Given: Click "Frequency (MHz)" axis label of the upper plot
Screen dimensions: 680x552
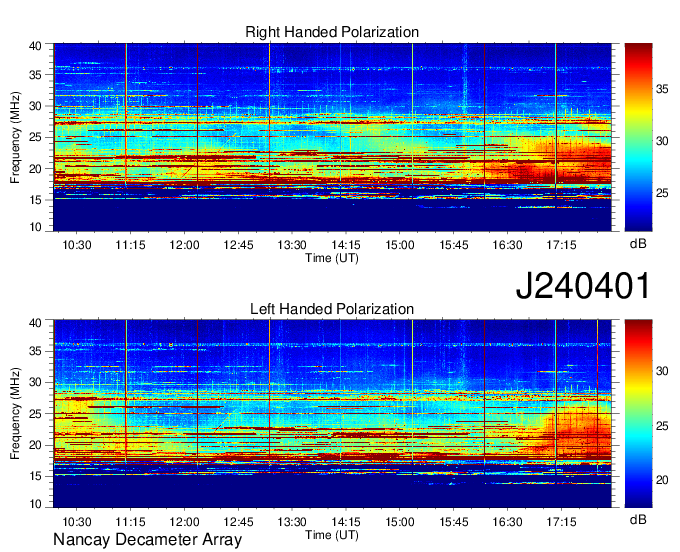Looking at the screenshot, I should [15, 137].
